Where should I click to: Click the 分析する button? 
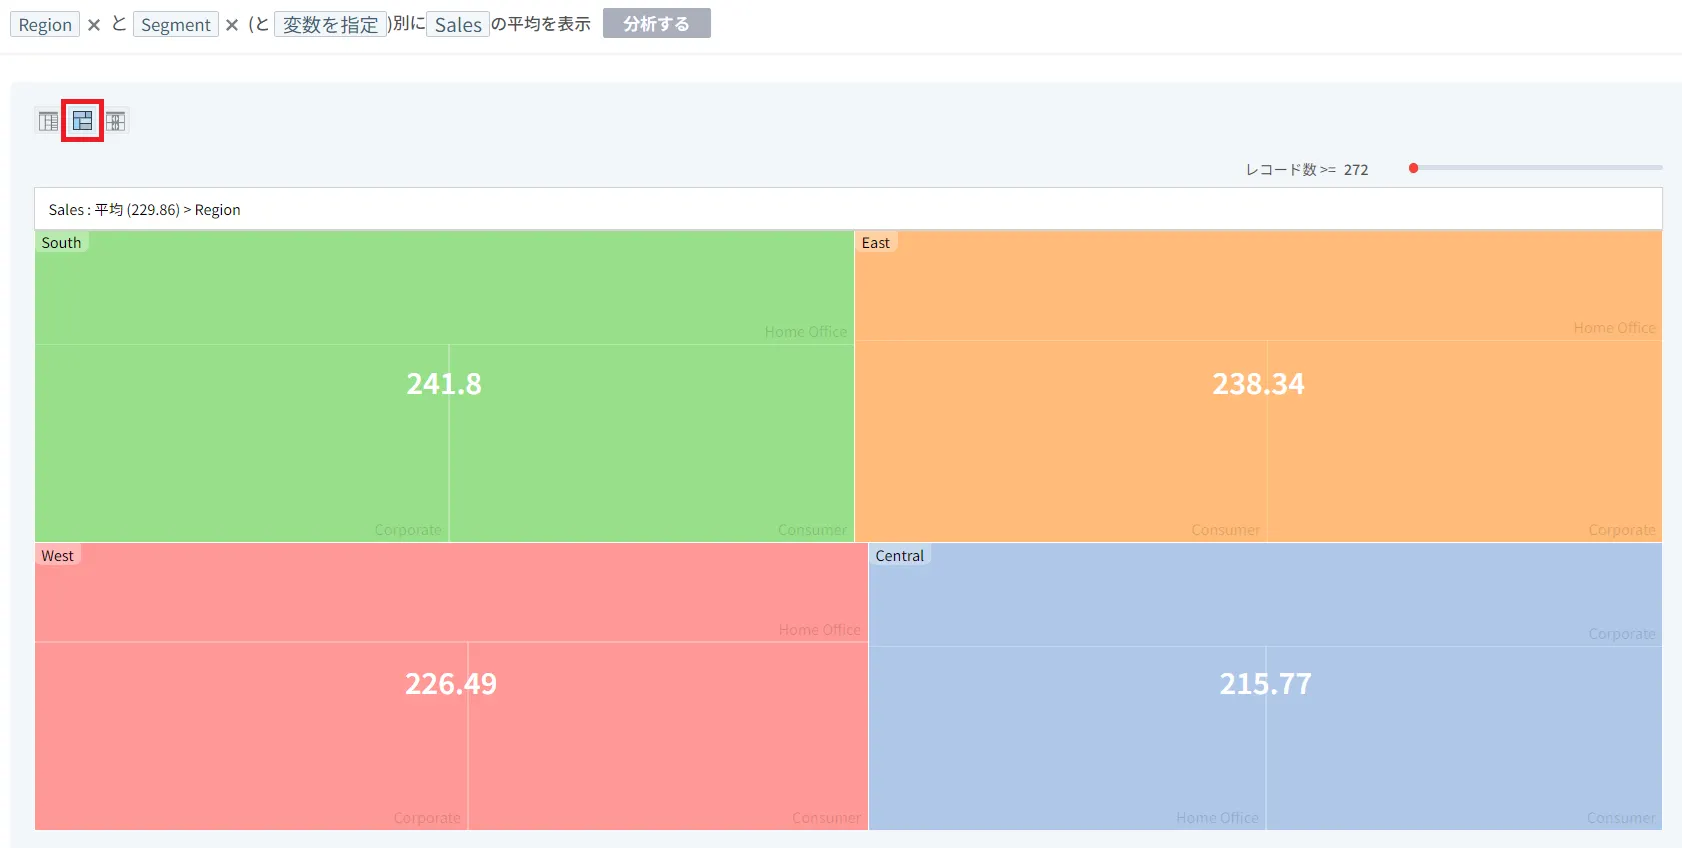[x=657, y=23]
